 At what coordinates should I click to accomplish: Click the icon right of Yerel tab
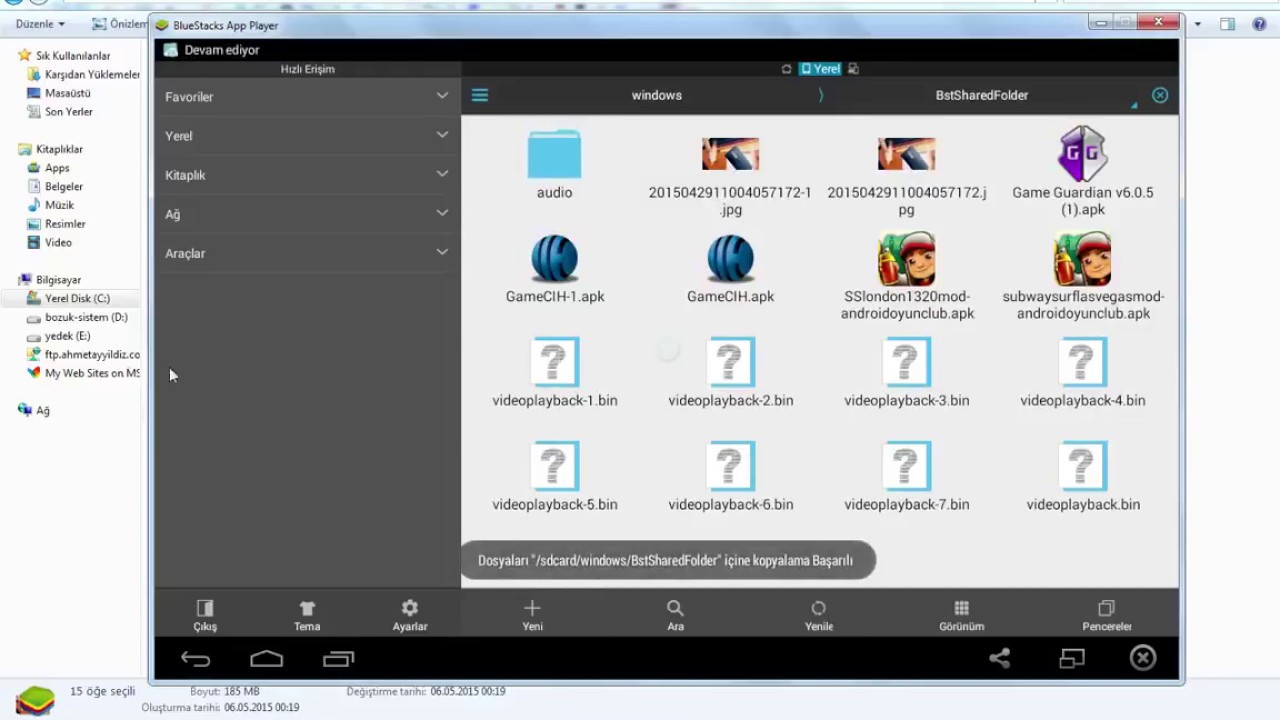[853, 69]
